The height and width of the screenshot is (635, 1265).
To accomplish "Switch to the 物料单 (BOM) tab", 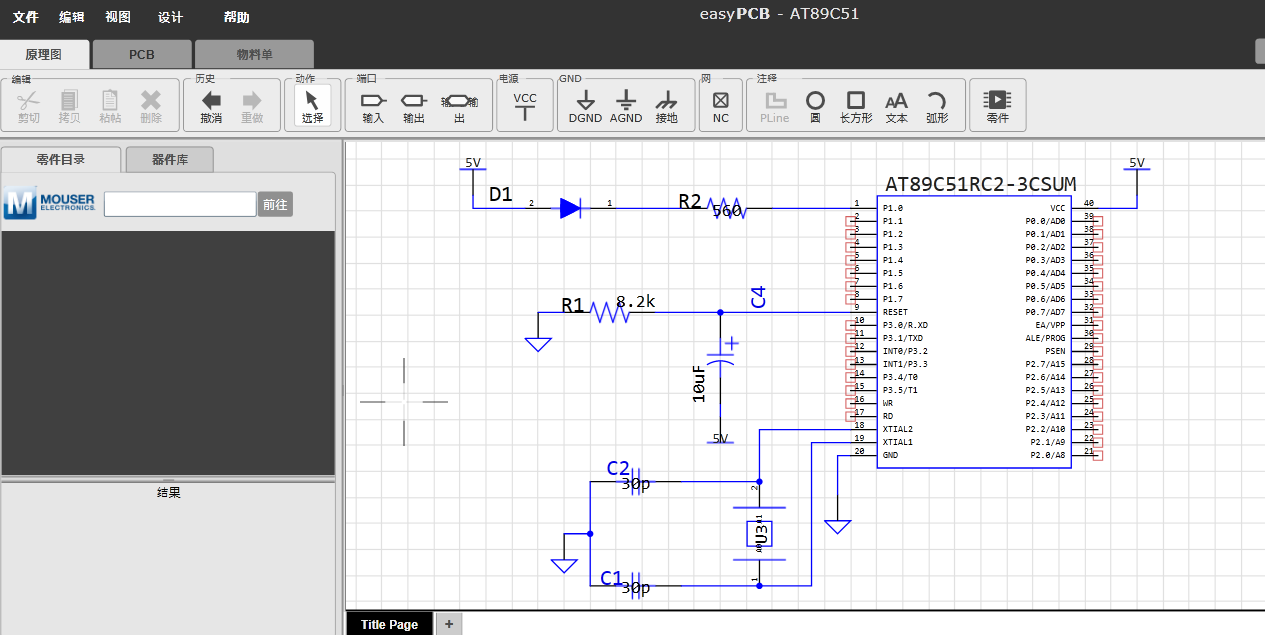I will [254, 54].
